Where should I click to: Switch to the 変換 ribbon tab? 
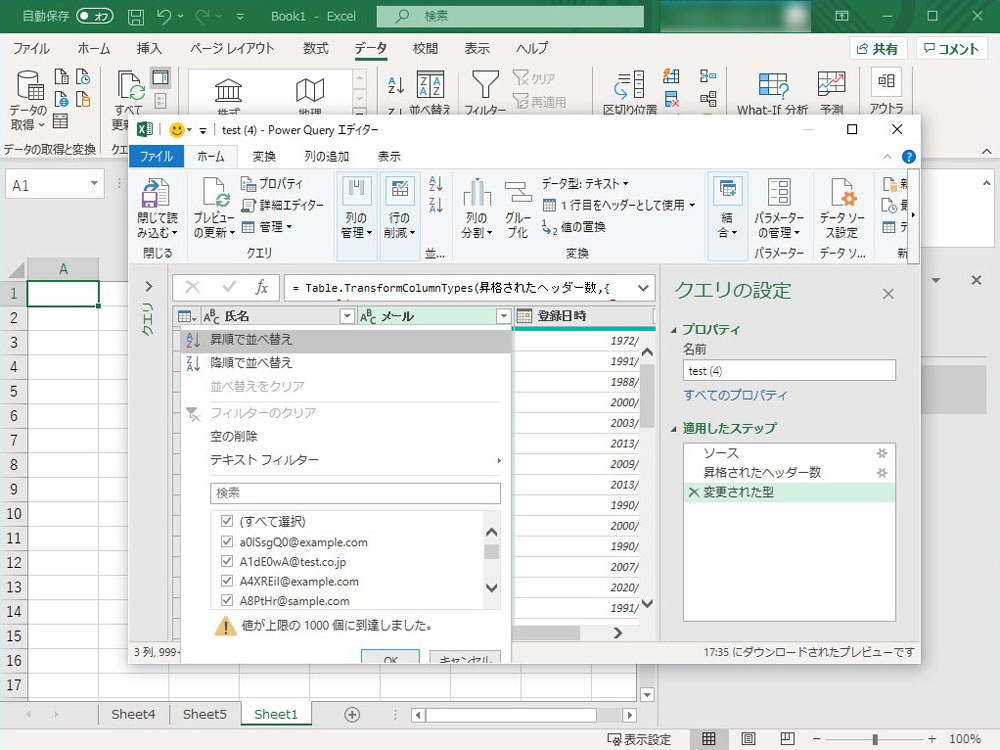point(265,155)
